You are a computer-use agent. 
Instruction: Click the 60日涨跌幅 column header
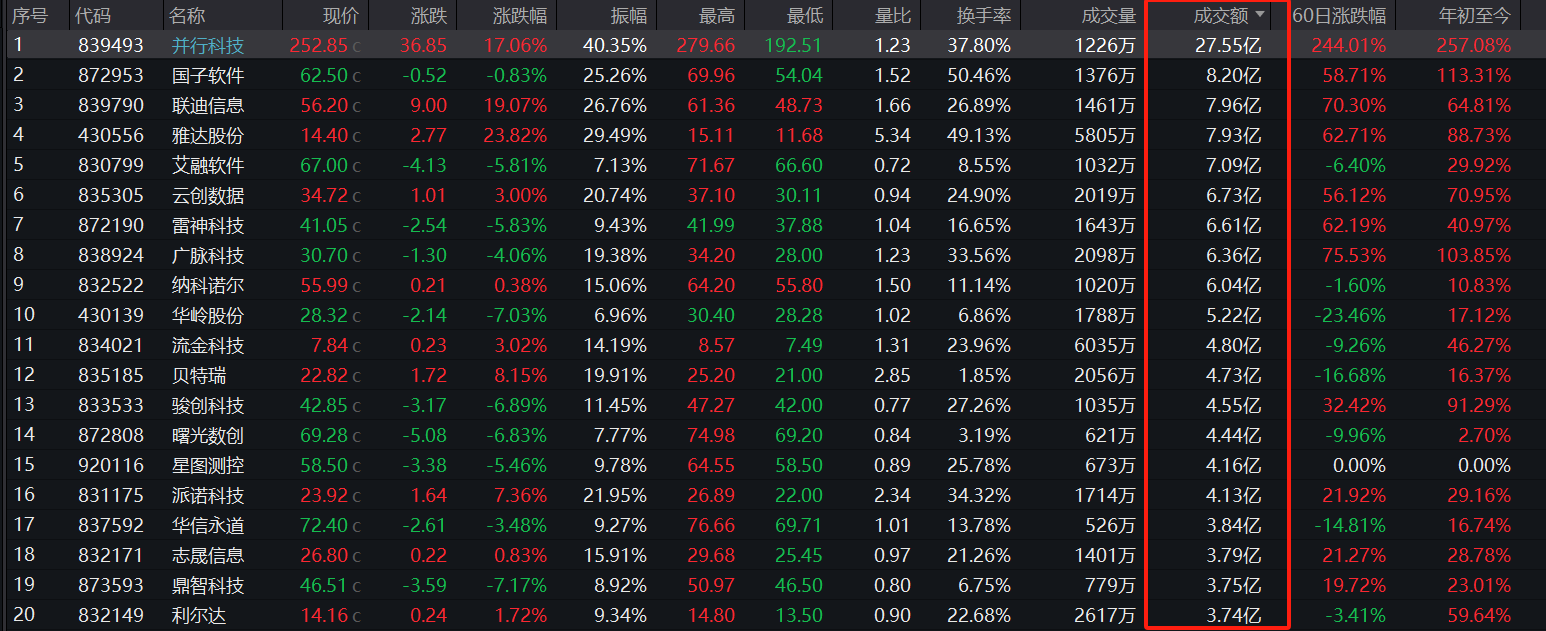[x=1340, y=15]
